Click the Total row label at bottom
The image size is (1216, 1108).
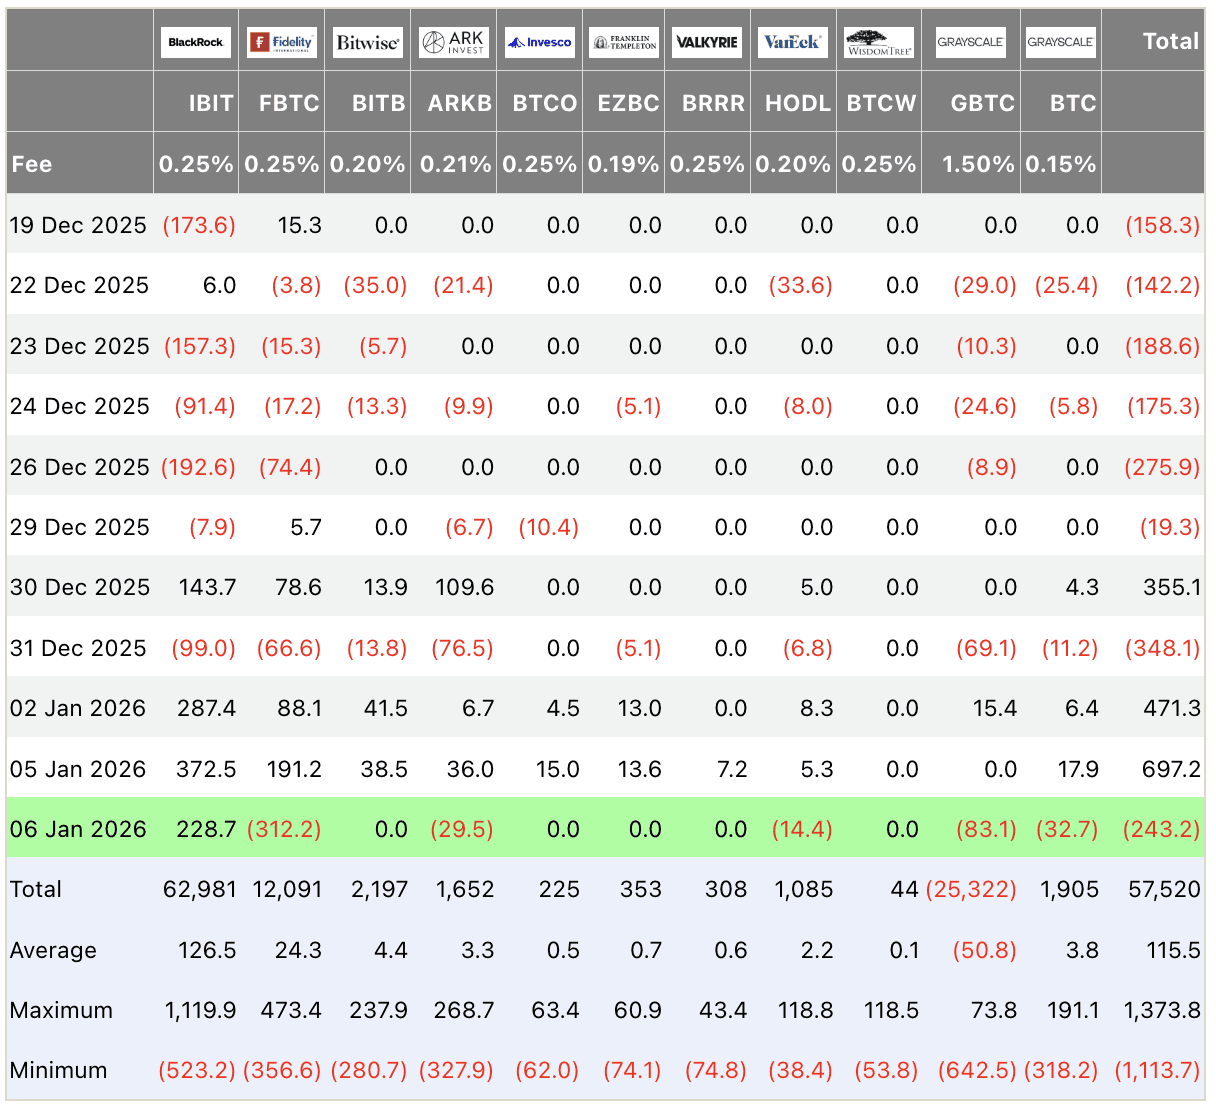coord(36,889)
